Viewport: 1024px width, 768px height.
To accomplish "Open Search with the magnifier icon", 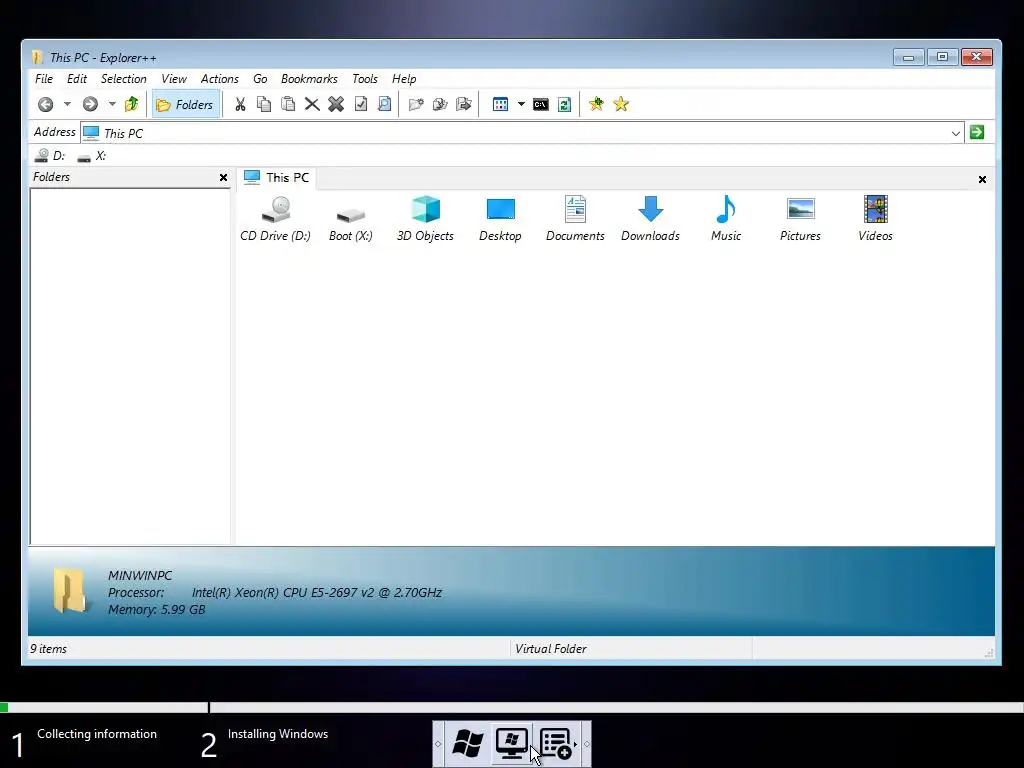I will 385,104.
